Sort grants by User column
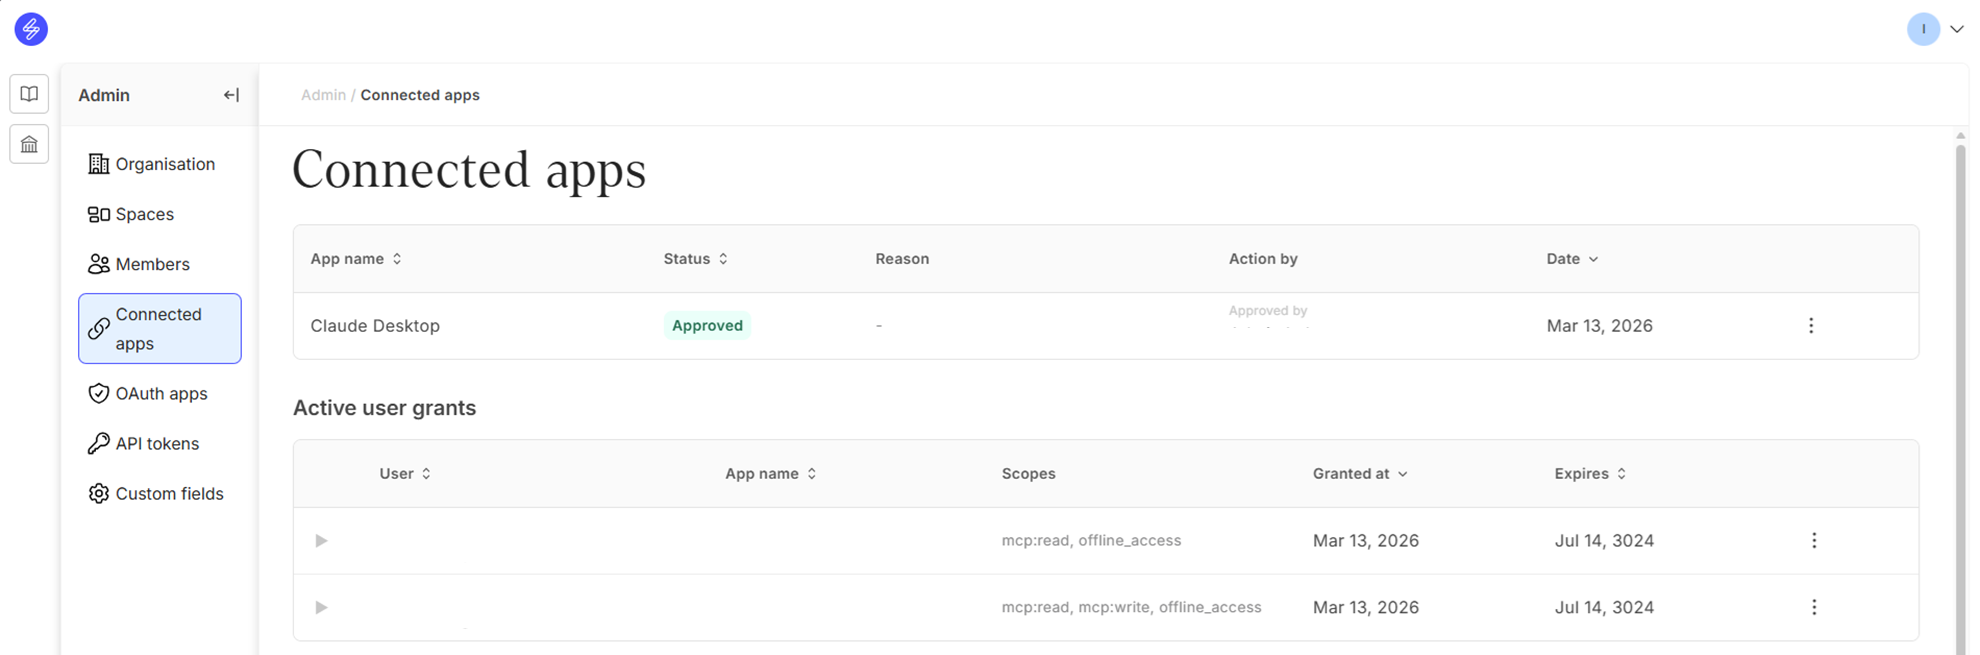The height and width of the screenshot is (655, 1980). tap(405, 474)
